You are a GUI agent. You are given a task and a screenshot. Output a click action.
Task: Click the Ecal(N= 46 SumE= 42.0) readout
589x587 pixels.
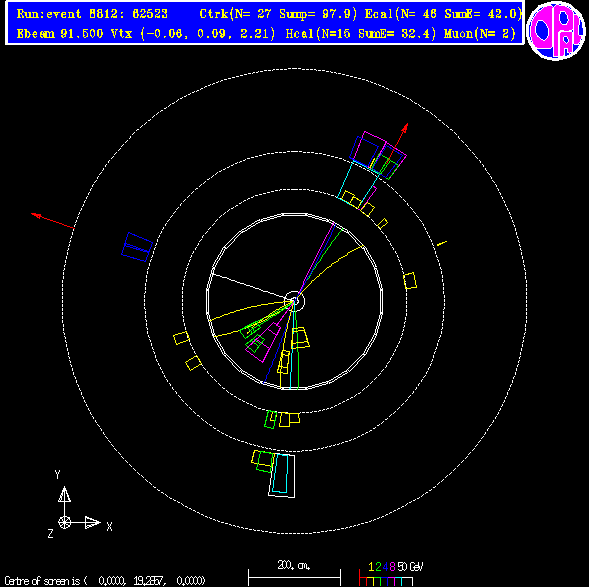(x=443, y=14)
